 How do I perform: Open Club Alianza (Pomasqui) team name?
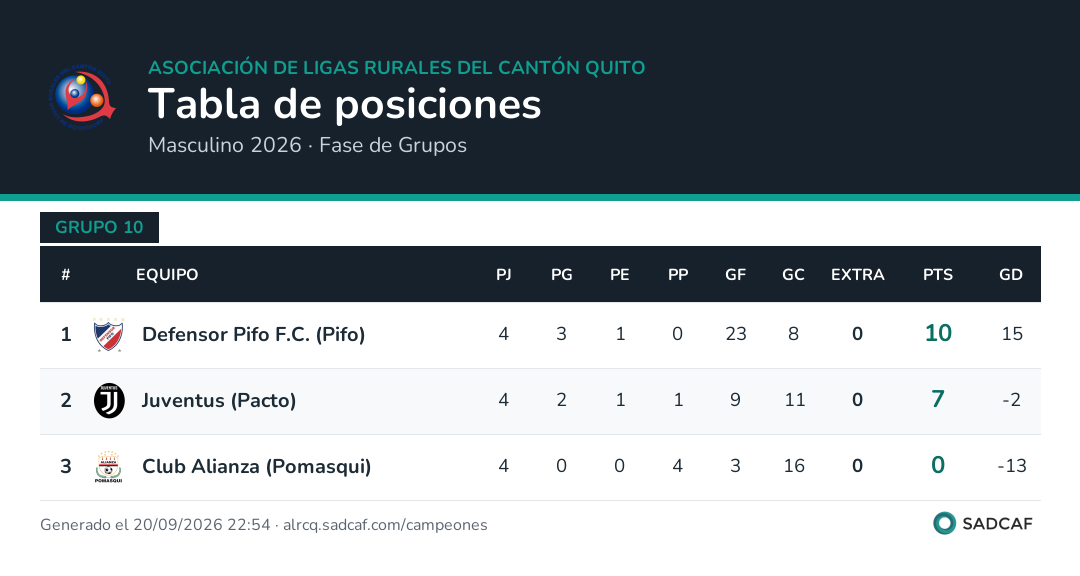point(256,467)
